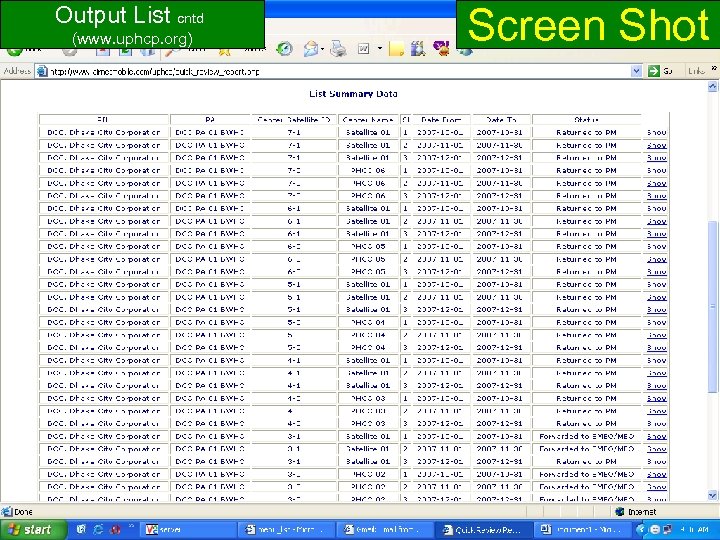
Task: Switch to the Gmail taskbar window
Action: [x=383, y=529]
